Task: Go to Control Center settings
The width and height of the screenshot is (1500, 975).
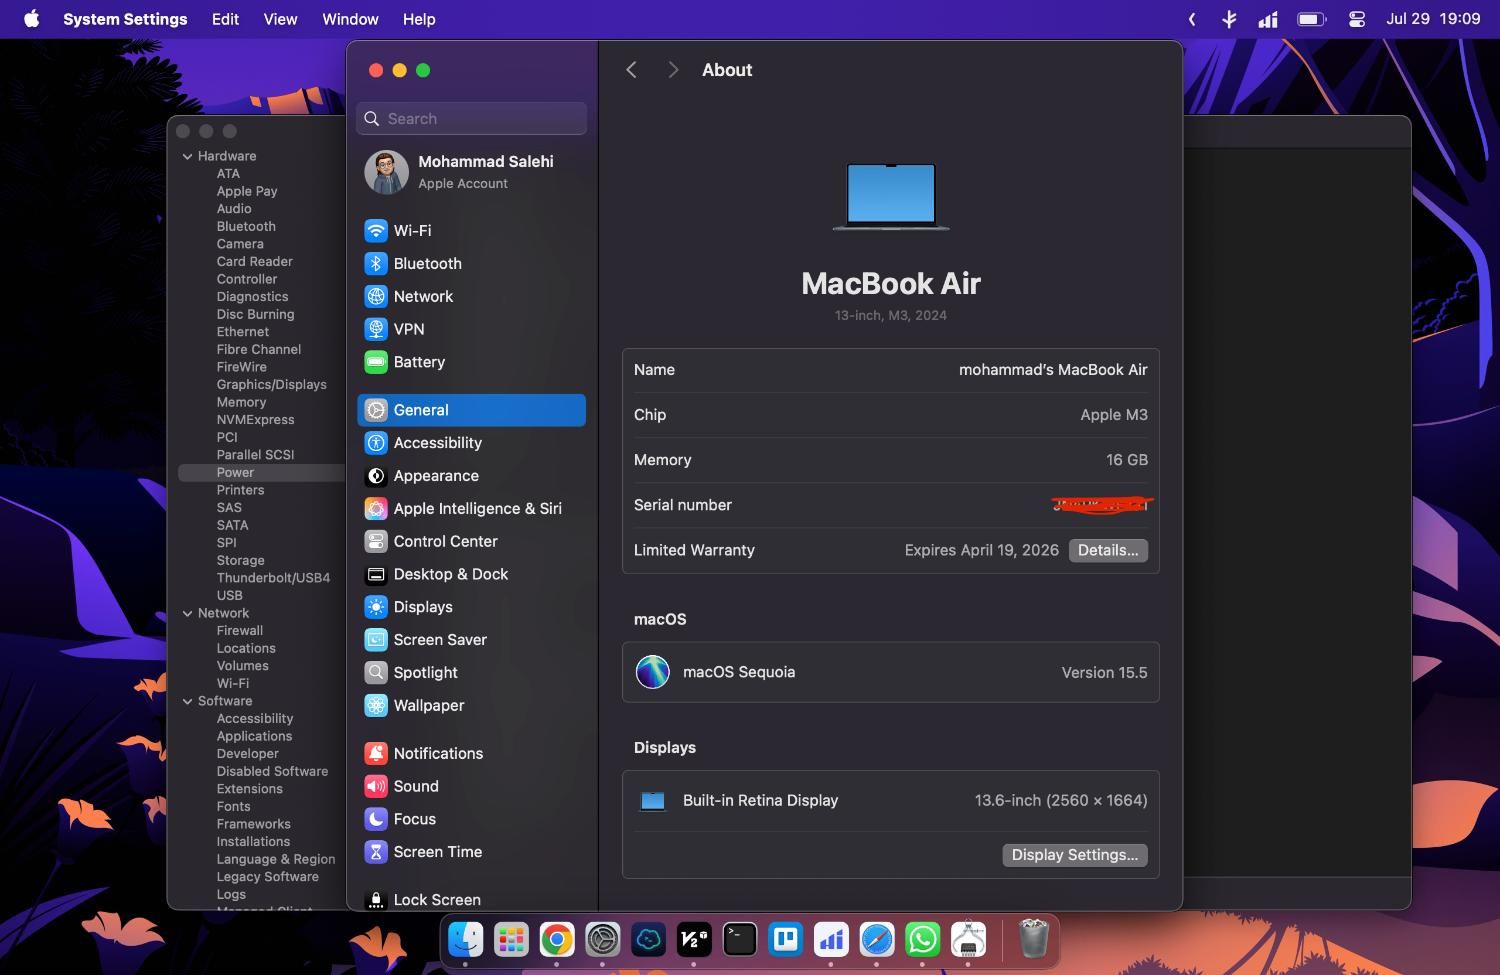Action: click(x=471, y=541)
